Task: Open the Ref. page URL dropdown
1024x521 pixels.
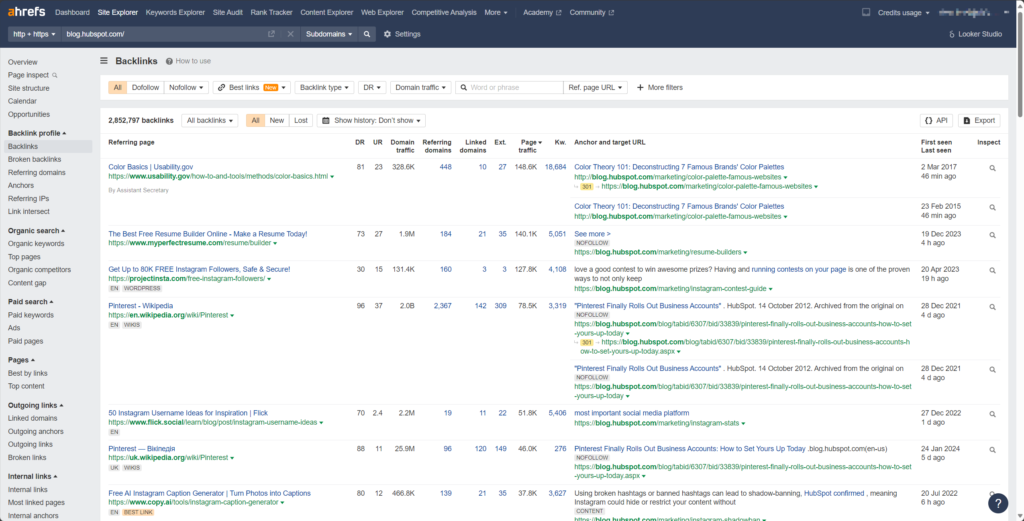Action: click(596, 87)
